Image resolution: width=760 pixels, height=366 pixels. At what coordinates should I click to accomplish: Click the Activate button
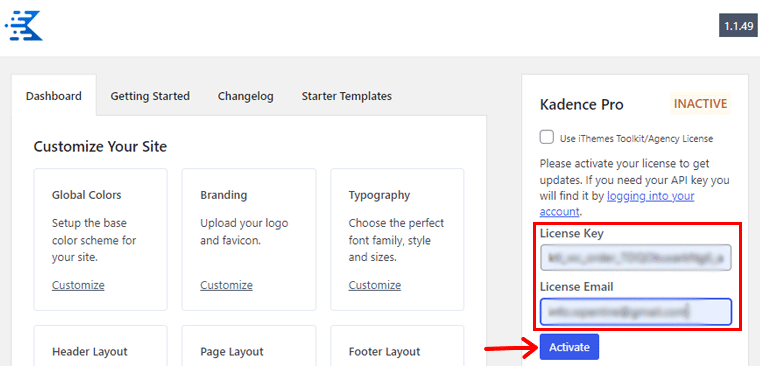570,347
